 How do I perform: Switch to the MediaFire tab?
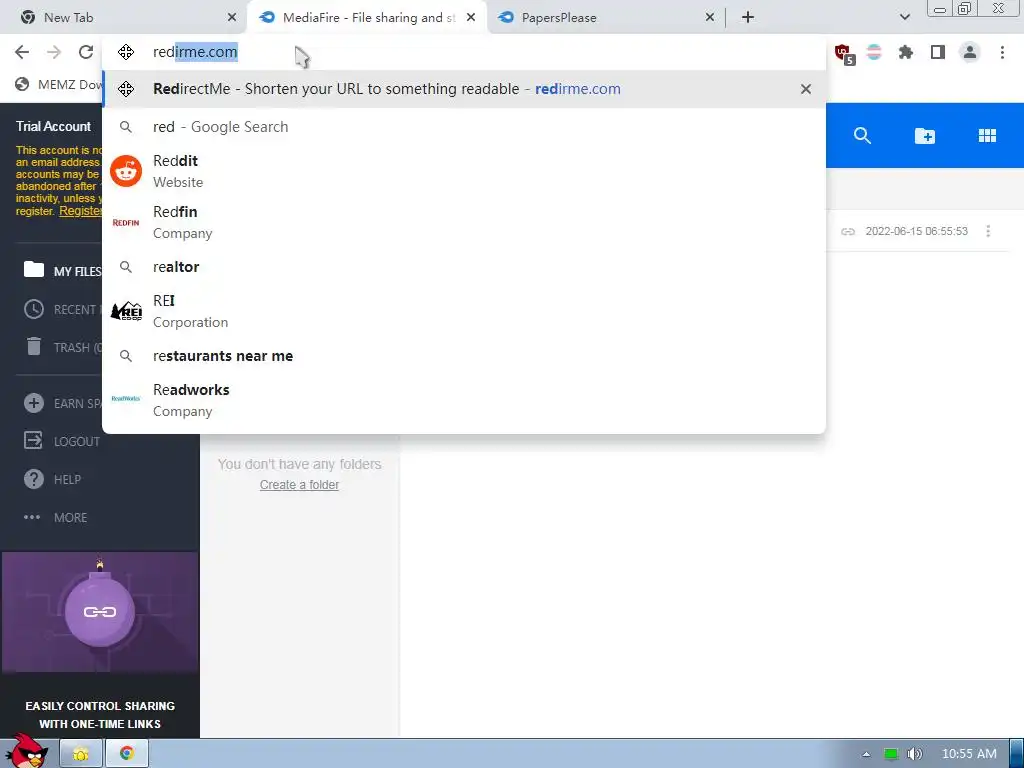[367, 18]
